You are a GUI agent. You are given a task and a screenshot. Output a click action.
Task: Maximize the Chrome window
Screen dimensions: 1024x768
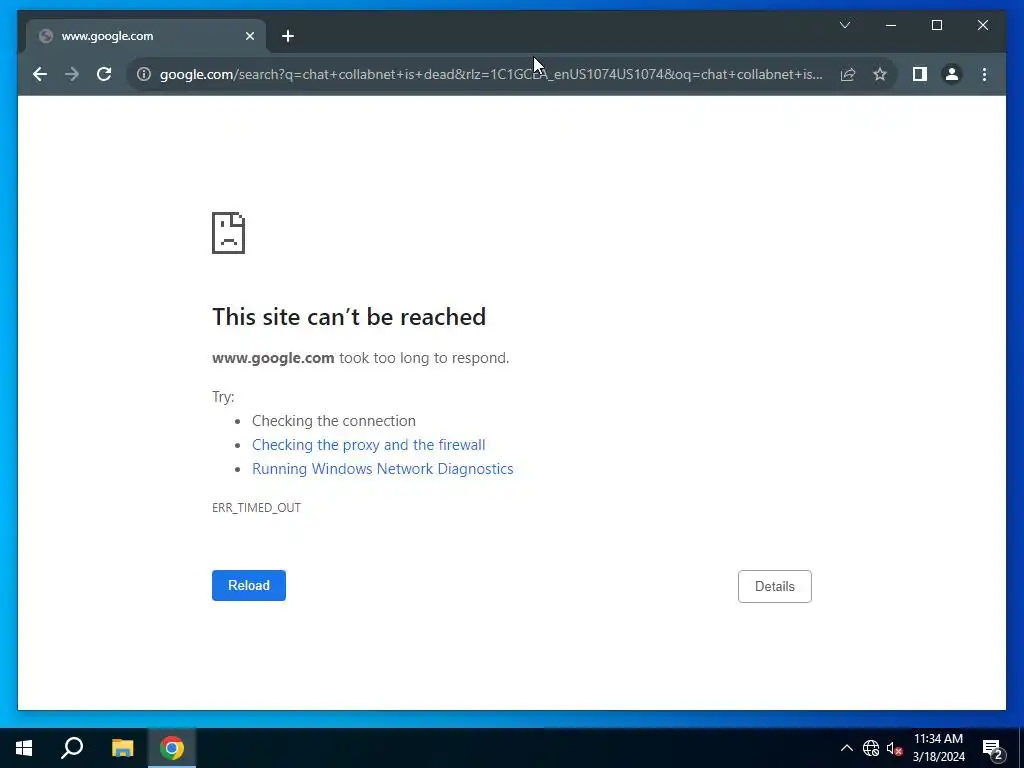(x=936, y=25)
